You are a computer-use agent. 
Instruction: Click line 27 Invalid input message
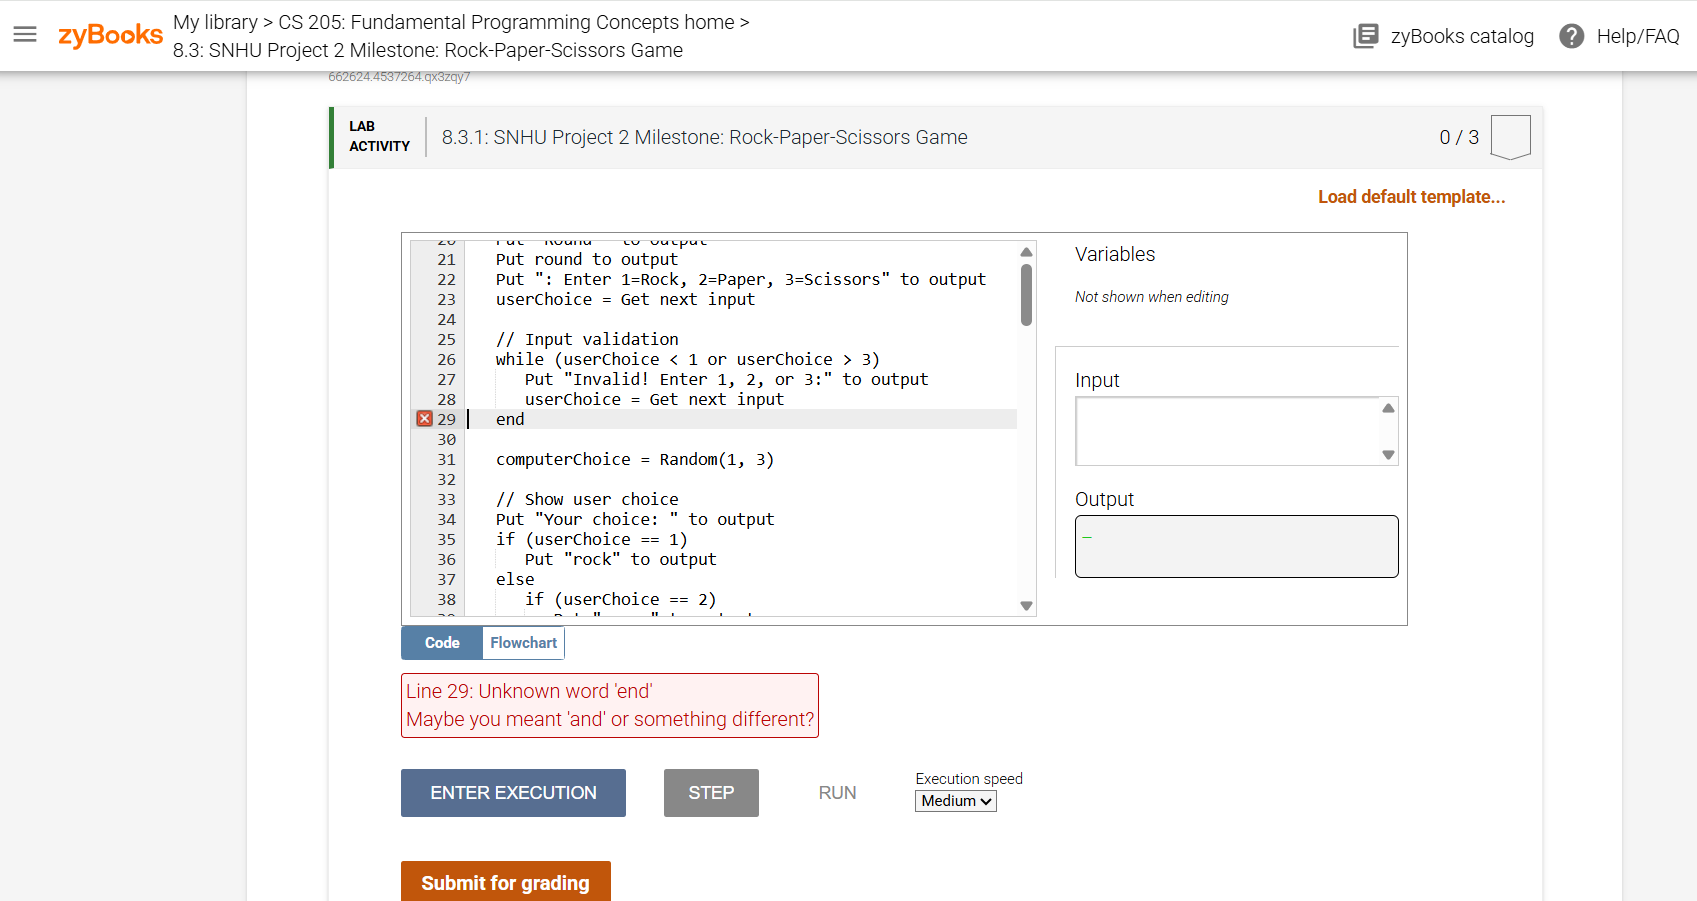click(x=726, y=379)
